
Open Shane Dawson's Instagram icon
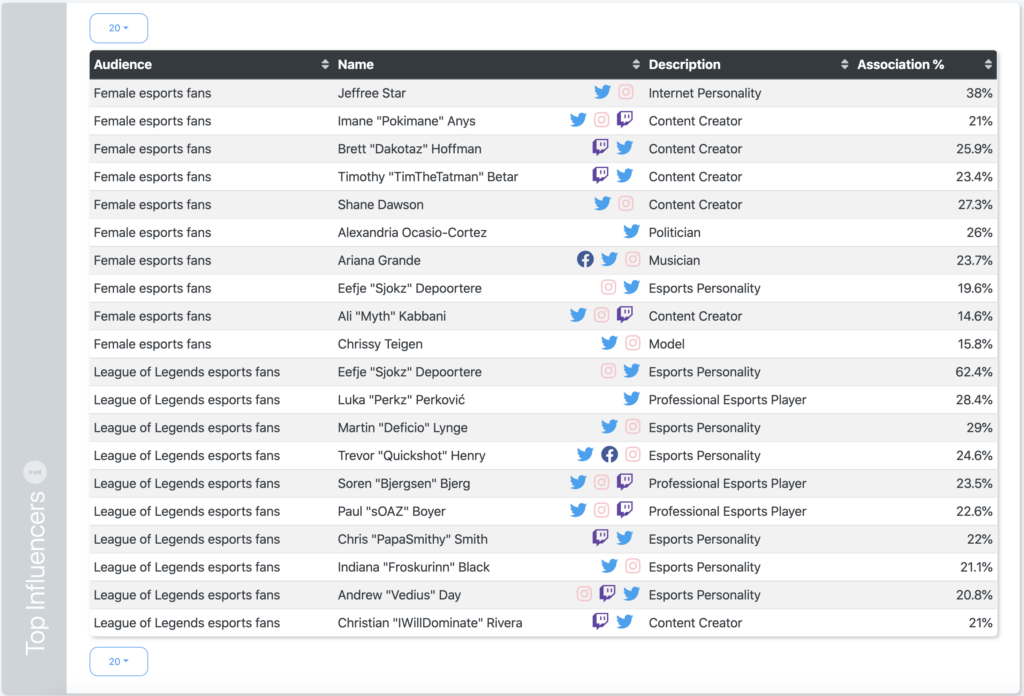626,204
